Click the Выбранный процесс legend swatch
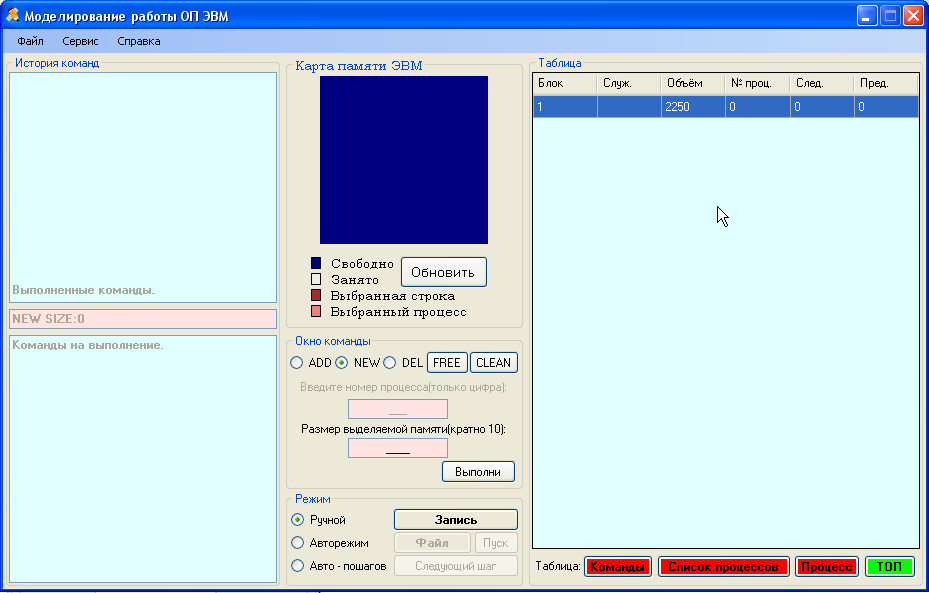Image resolution: width=929 pixels, height=593 pixels. tap(316, 311)
